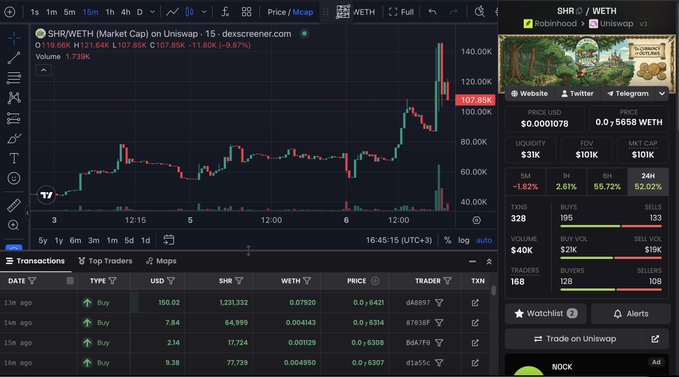Toggle auto scale on the chart
Viewport: 679px width, 377px height.
coord(484,240)
